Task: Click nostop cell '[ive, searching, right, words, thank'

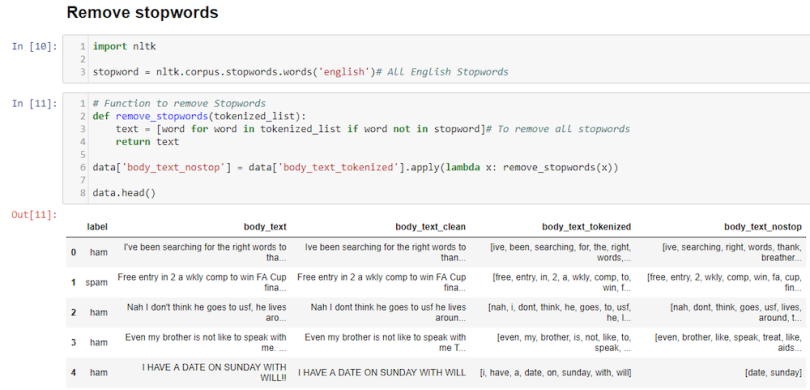Action: tap(732, 252)
